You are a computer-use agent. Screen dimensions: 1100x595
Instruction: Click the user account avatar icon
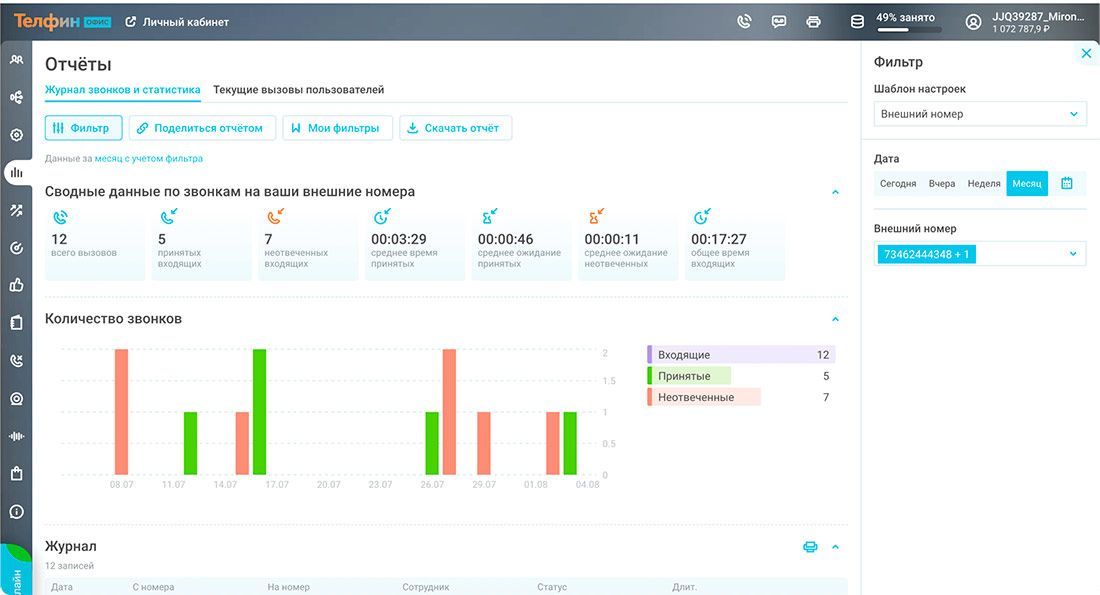(973, 21)
